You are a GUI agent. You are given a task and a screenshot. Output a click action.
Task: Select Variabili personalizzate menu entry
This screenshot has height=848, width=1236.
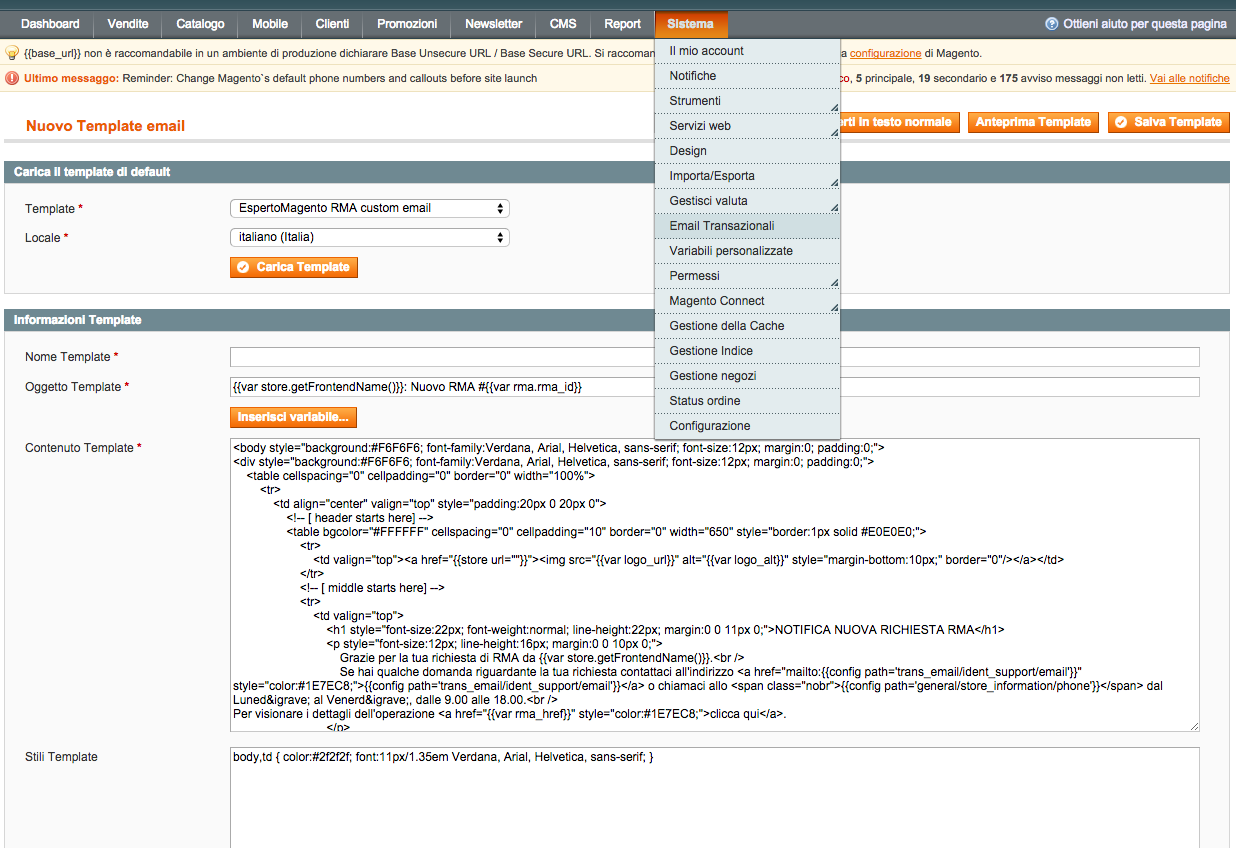tap(747, 251)
